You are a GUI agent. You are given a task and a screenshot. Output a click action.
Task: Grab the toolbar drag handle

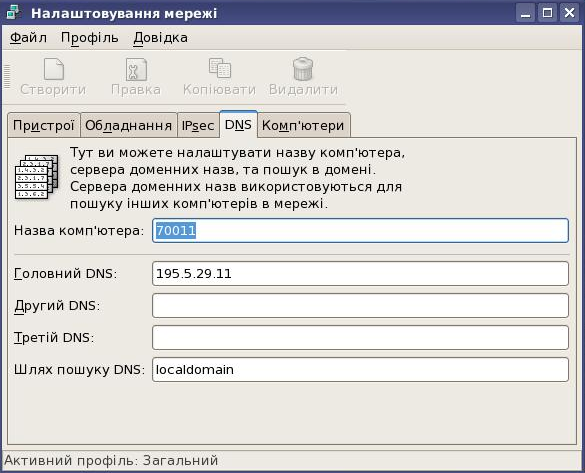click(7, 77)
